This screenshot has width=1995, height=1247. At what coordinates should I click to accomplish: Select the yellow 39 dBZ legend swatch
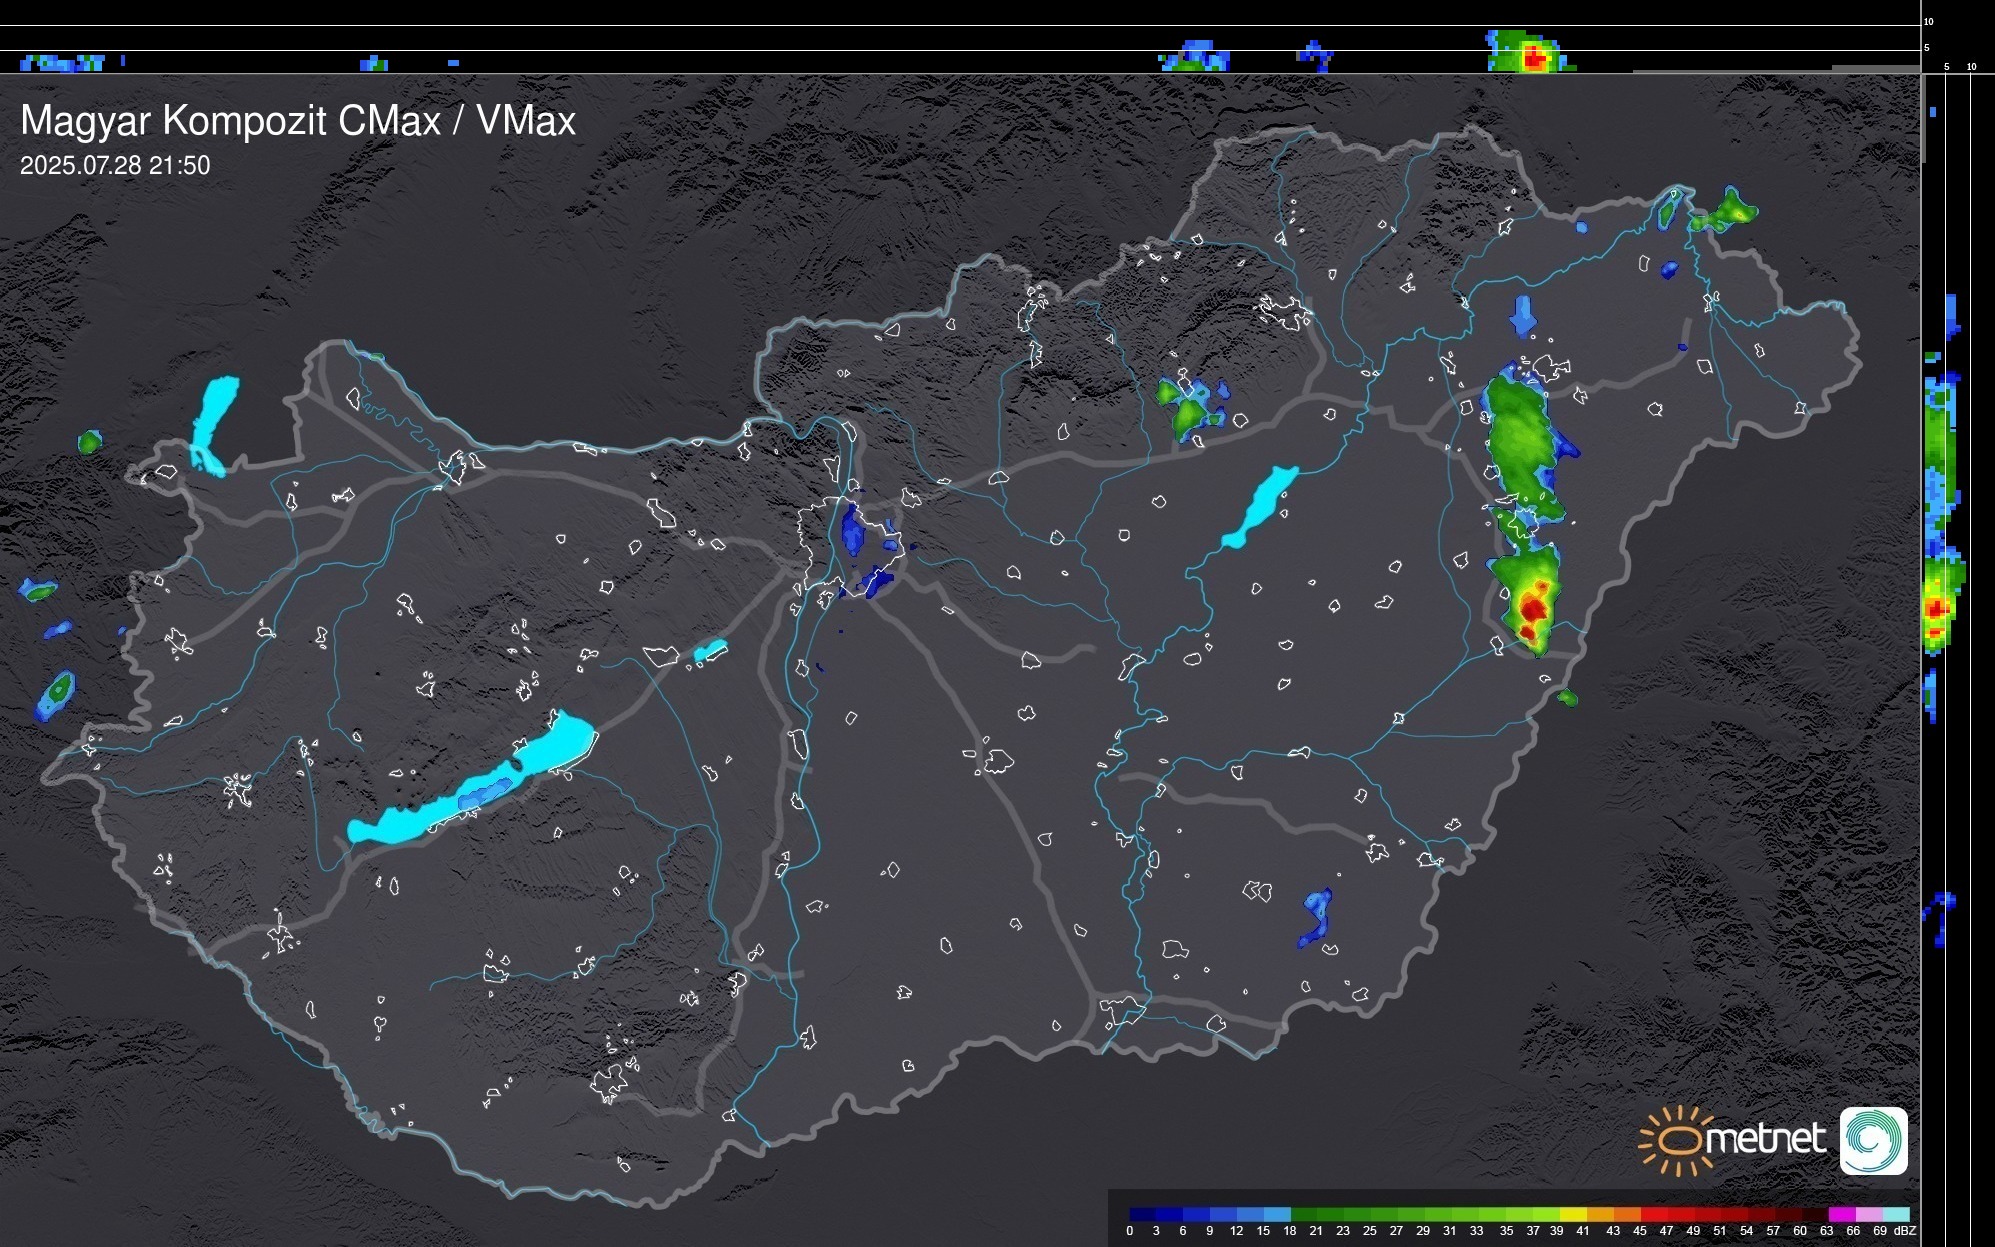point(1573,1214)
